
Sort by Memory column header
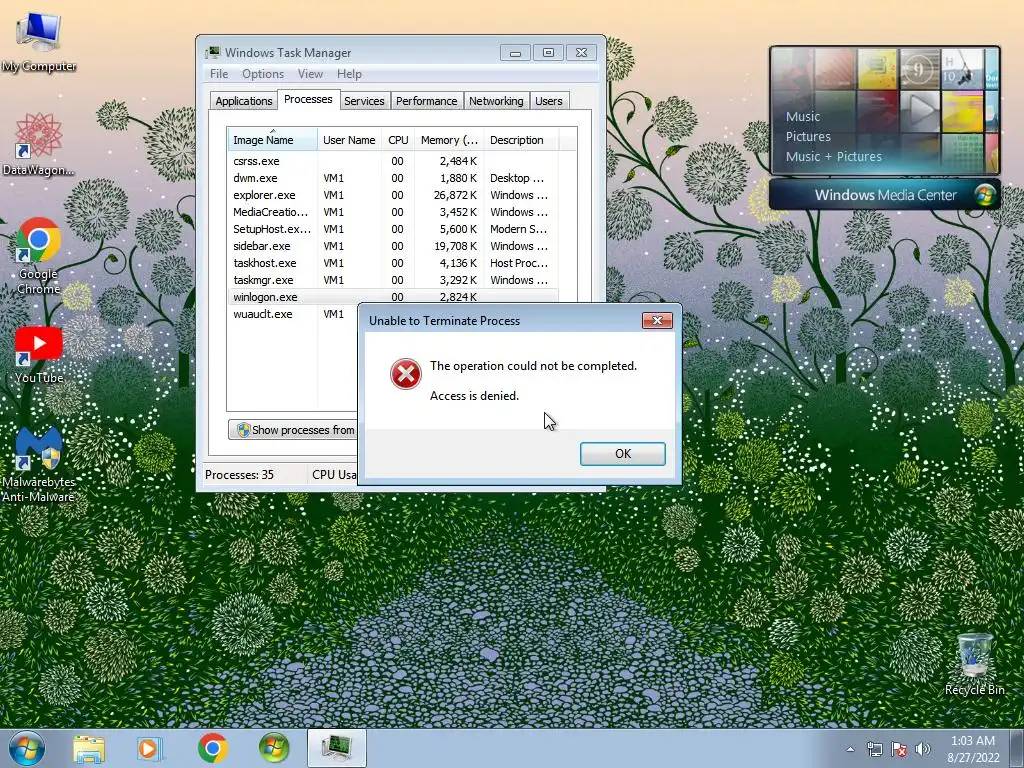[449, 140]
